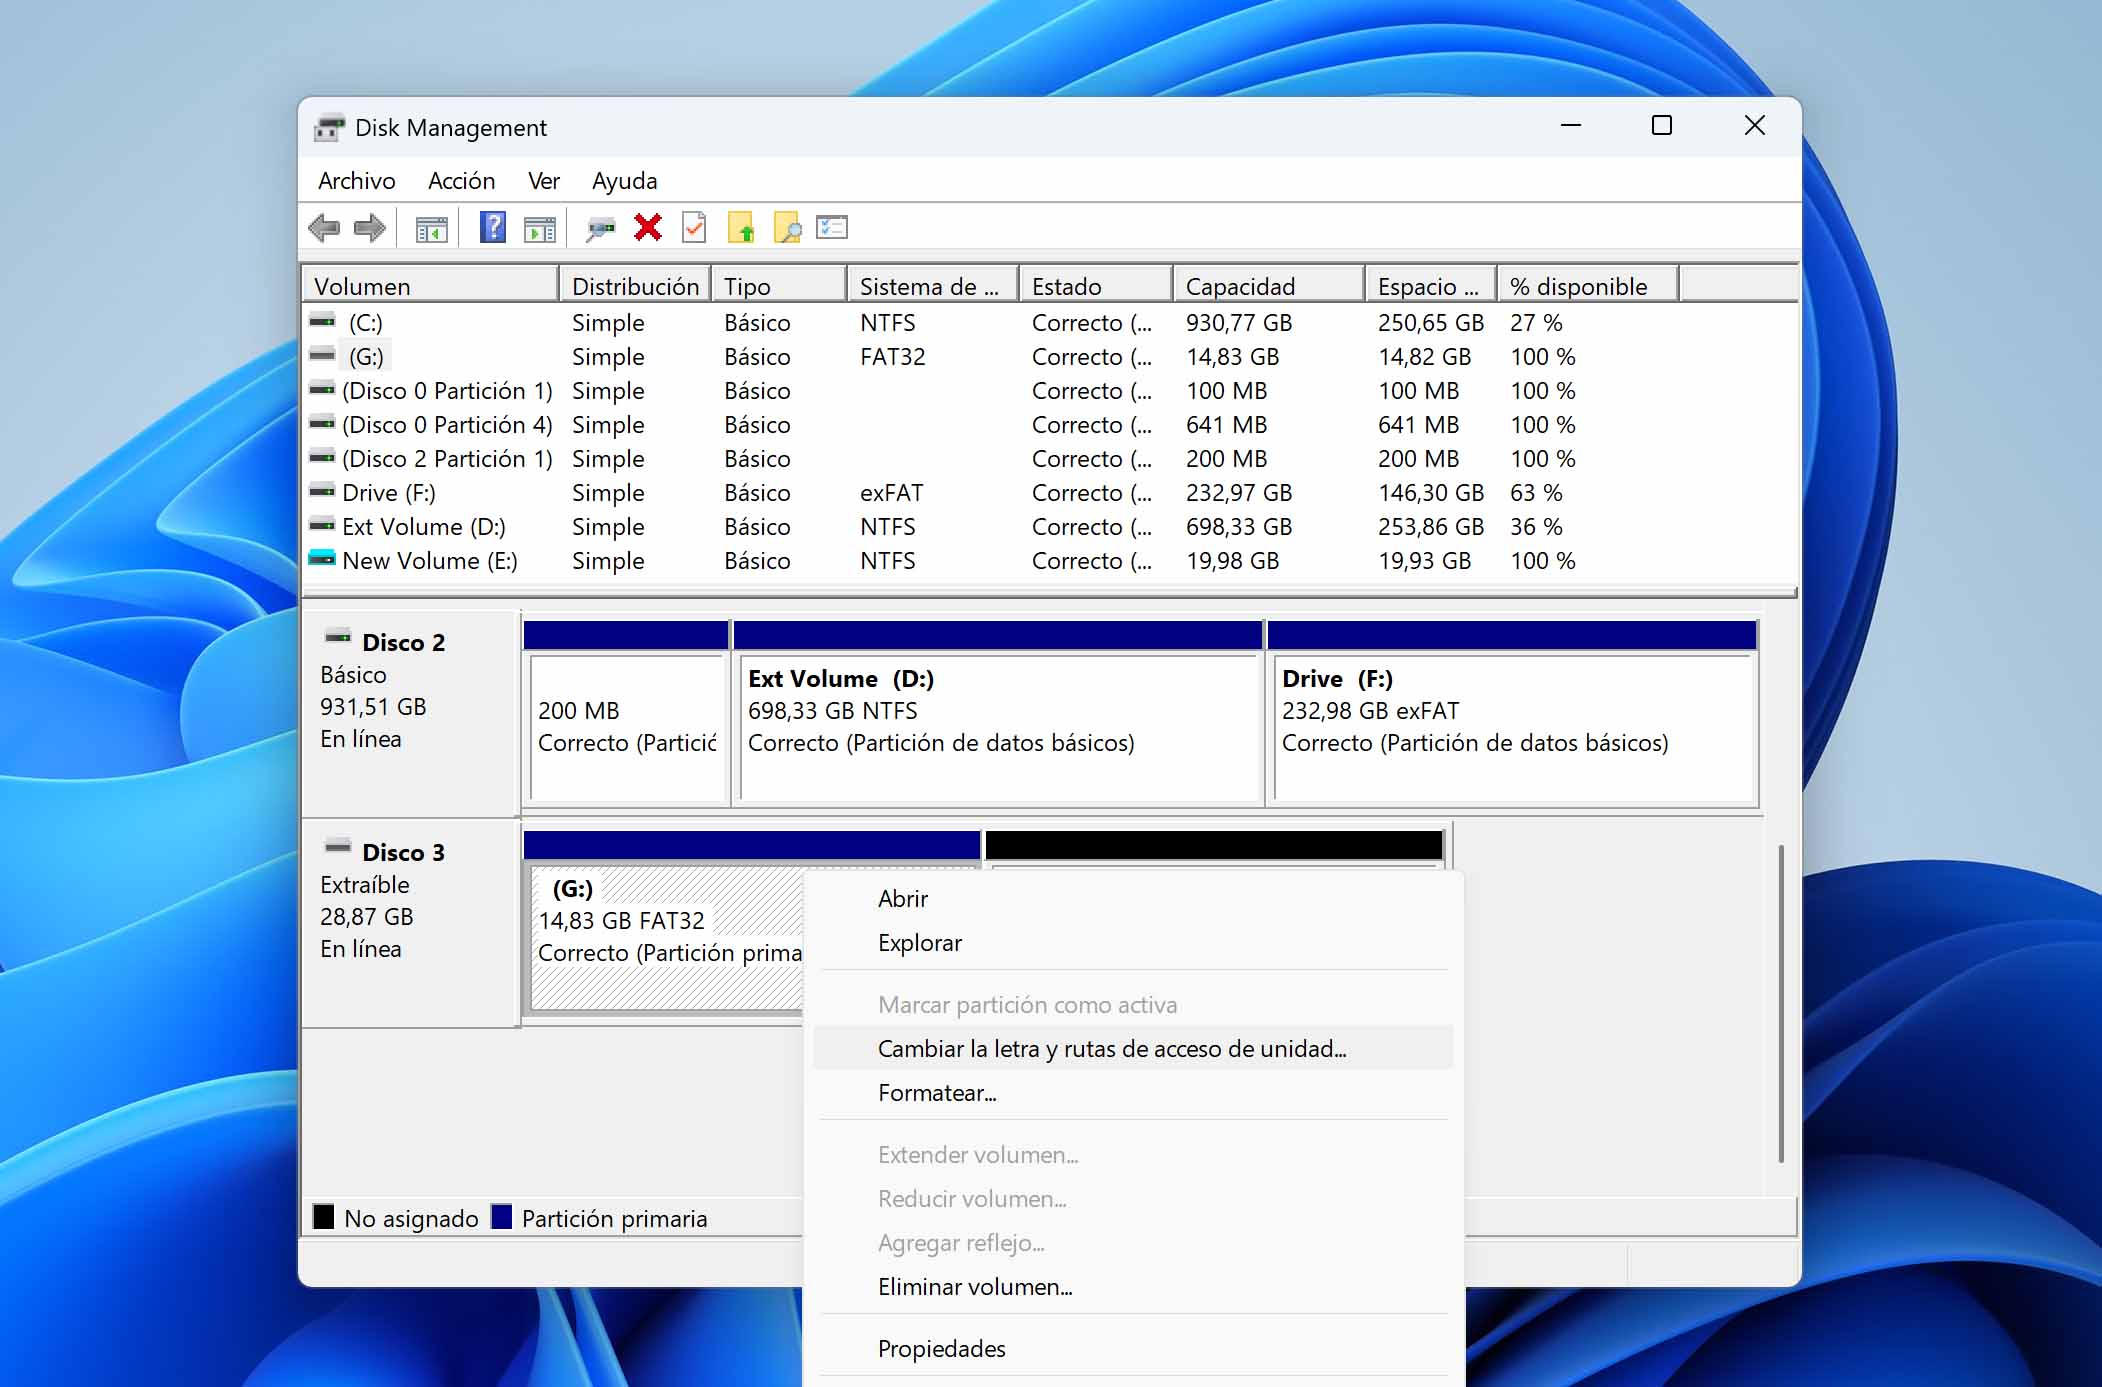Click the disk icon next to Disco 2

[x=338, y=637]
